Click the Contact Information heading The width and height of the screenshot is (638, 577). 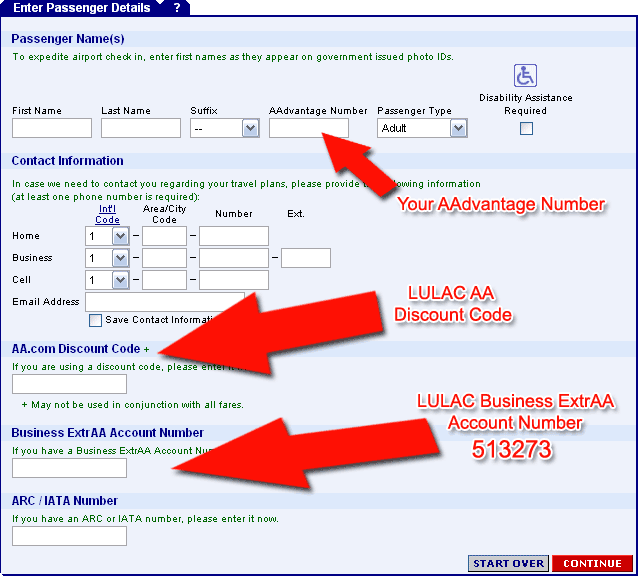tap(68, 161)
